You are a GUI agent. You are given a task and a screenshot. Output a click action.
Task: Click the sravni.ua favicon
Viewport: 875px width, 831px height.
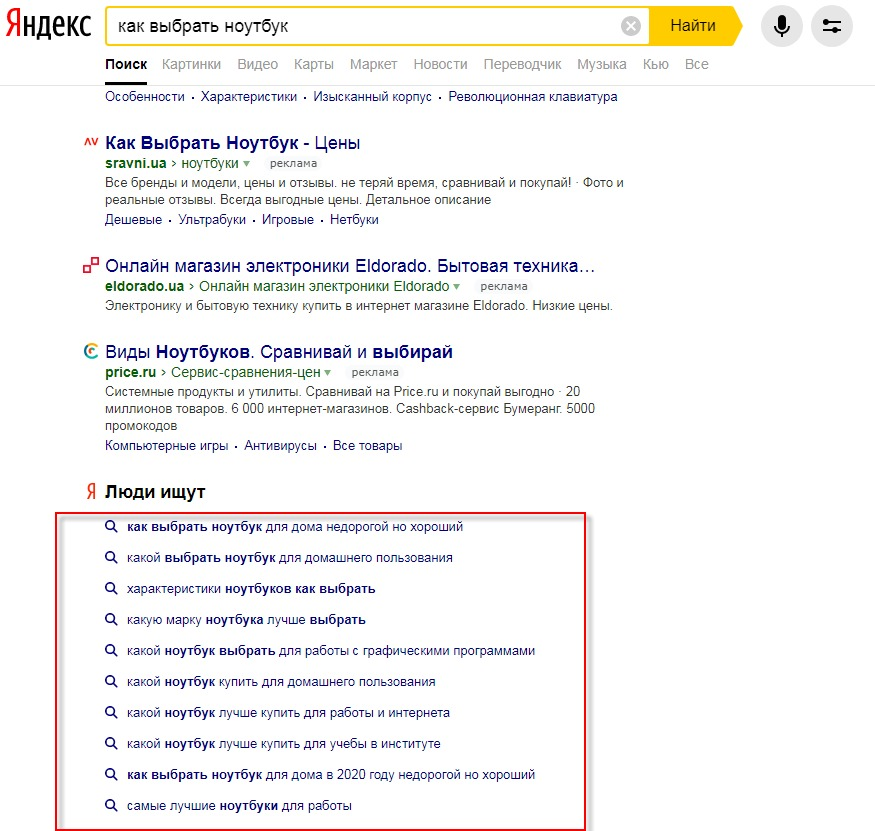coord(91,142)
